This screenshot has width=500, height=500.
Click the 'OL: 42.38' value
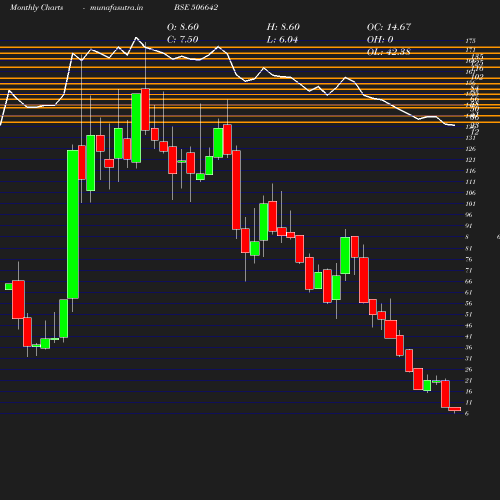[x=389, y=52]
